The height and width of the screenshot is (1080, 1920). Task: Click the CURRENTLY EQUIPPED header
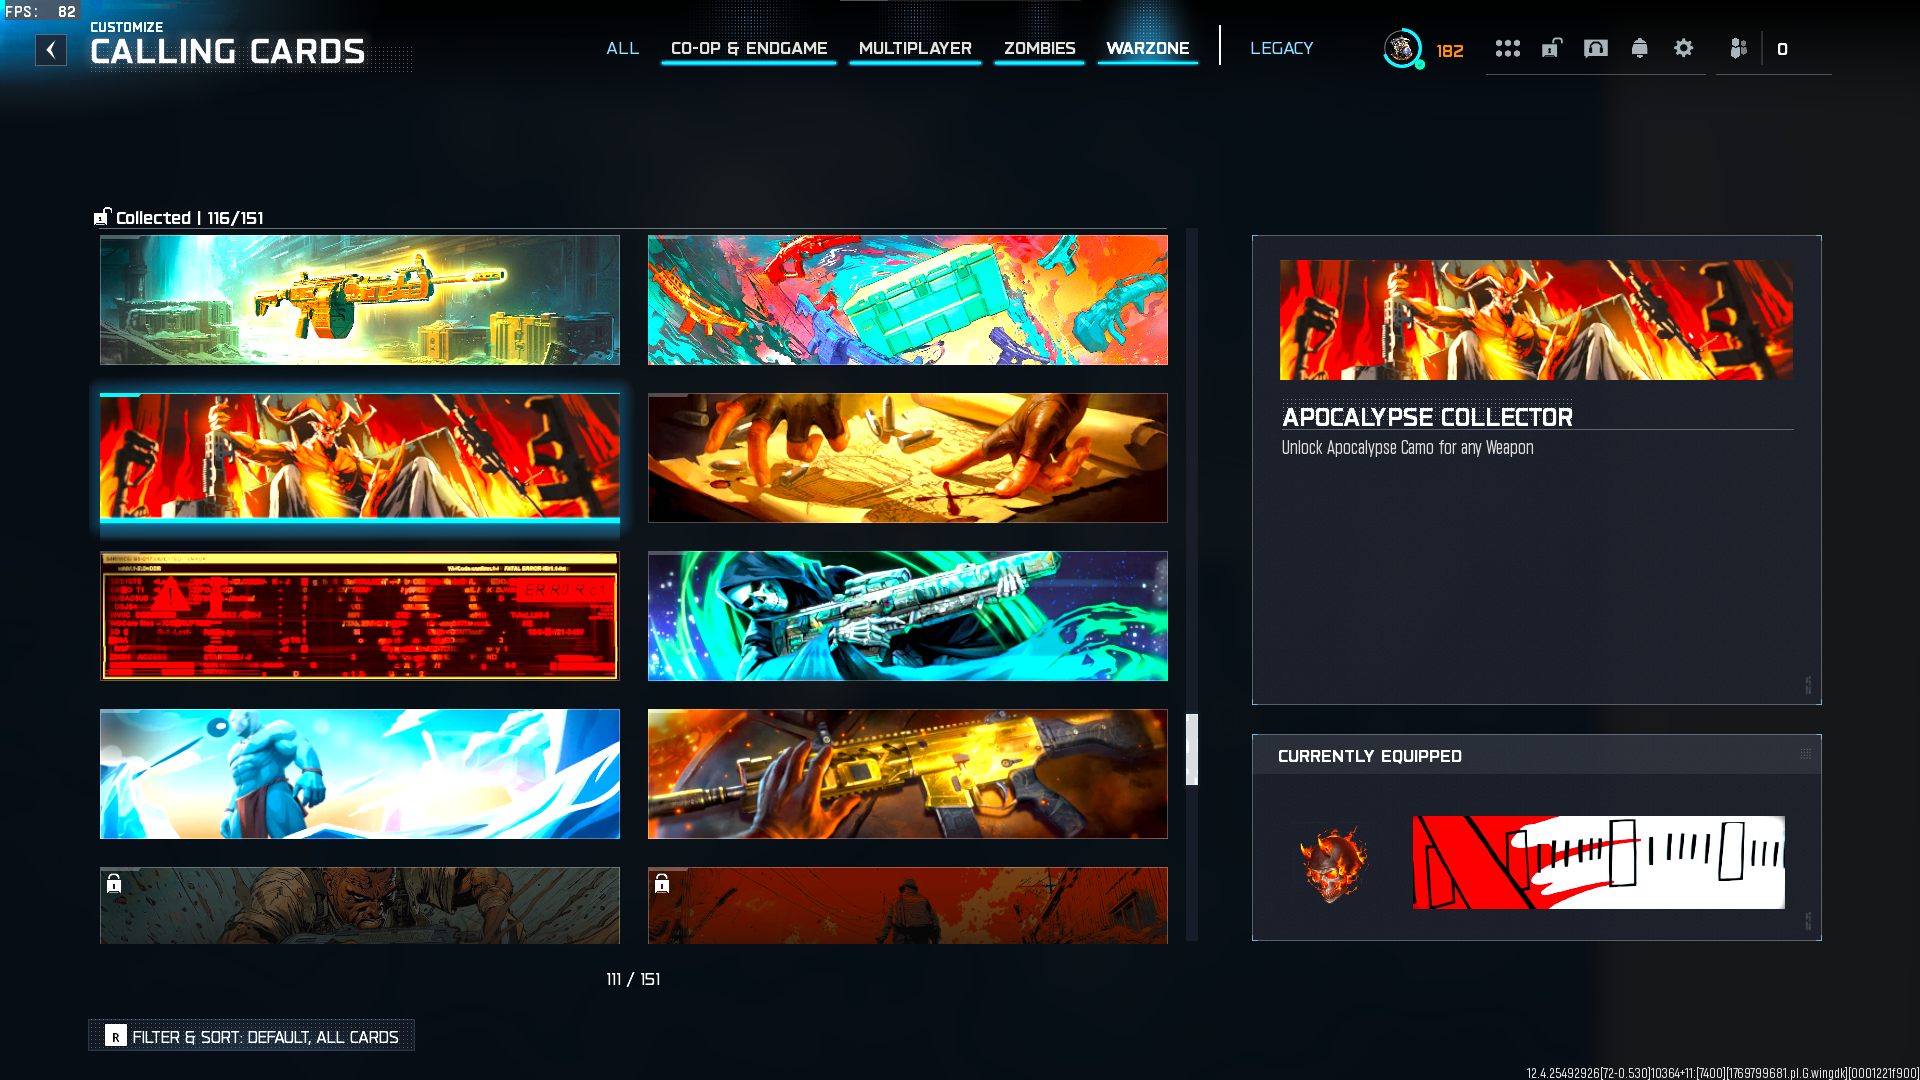click(1369, 756)
